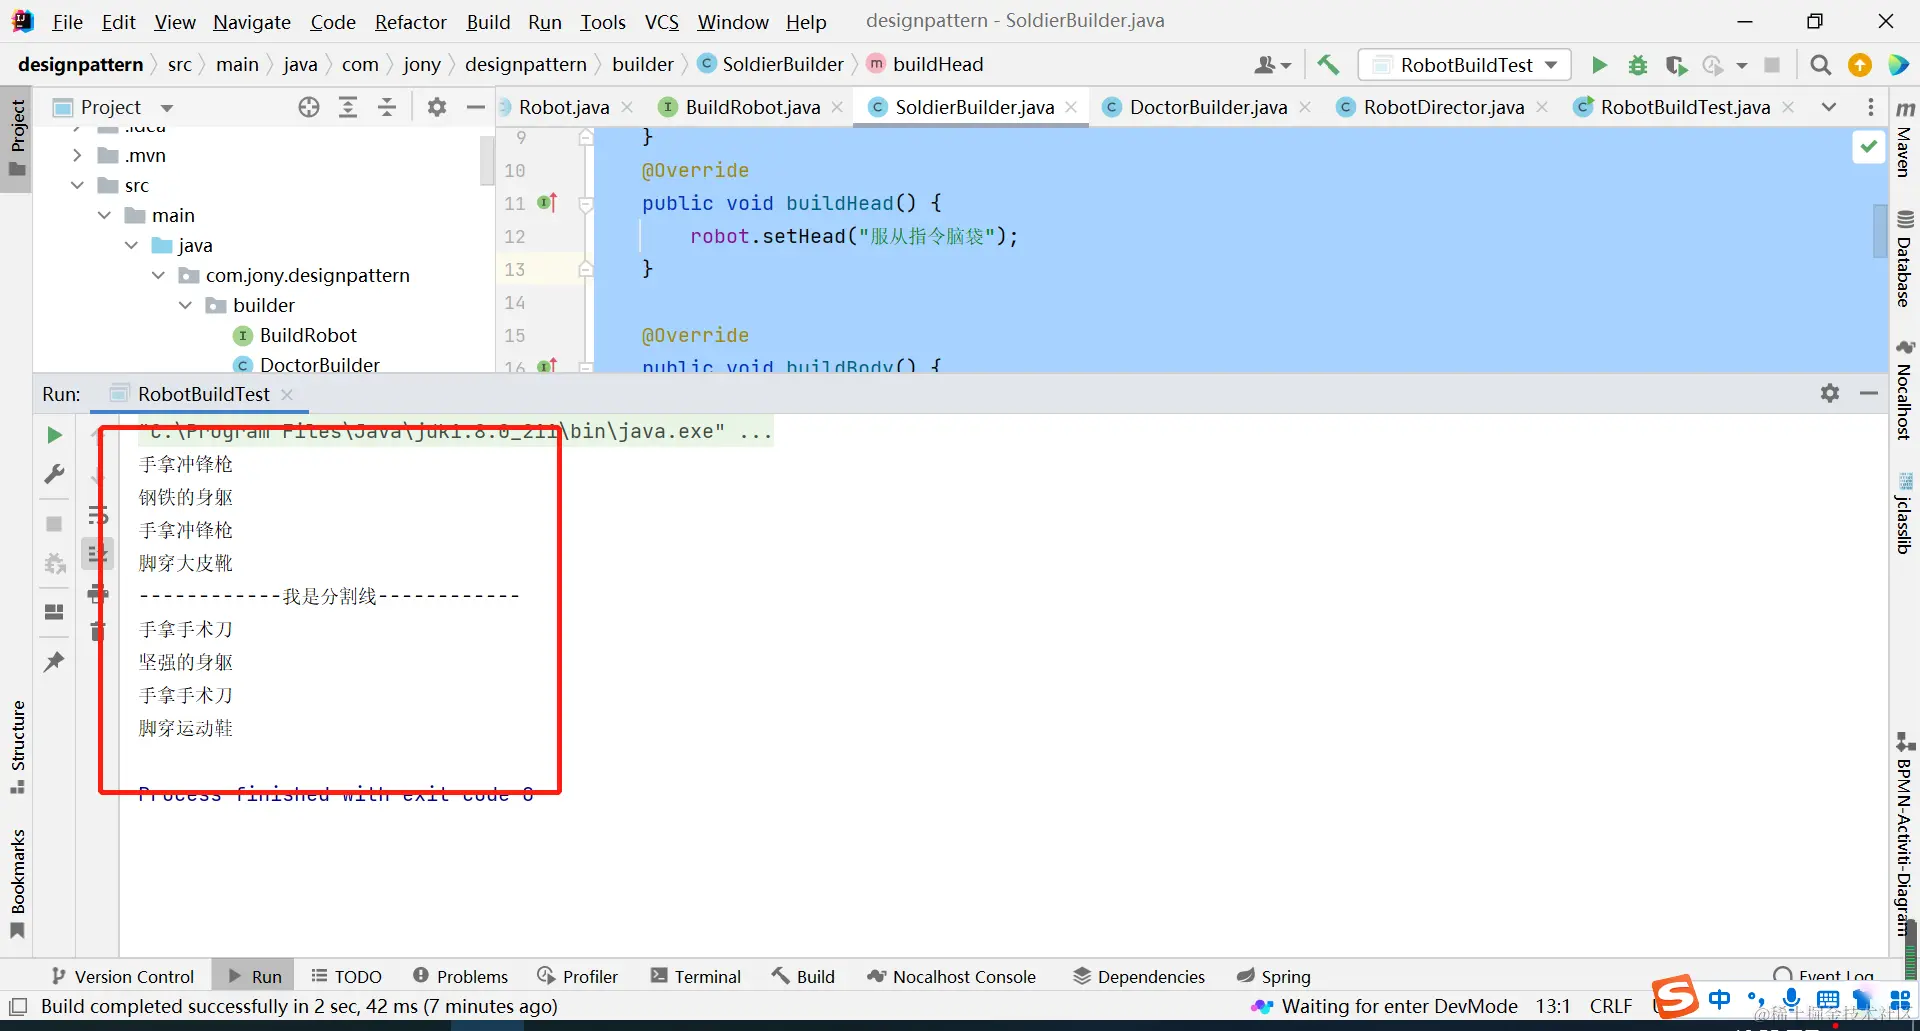Open the Nocalhost Console

952,976
